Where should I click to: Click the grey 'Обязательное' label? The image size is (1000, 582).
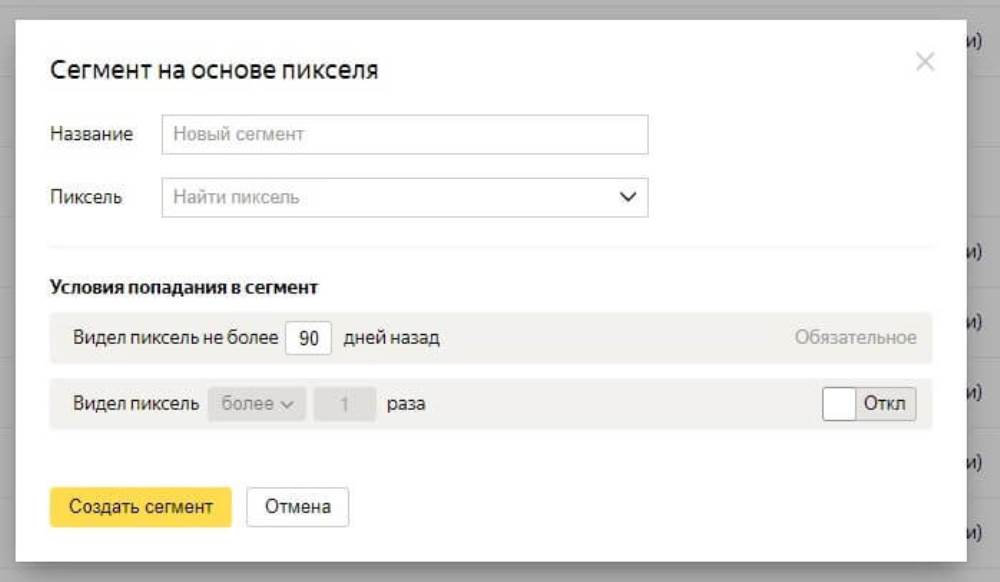click(x=855, y=338)
